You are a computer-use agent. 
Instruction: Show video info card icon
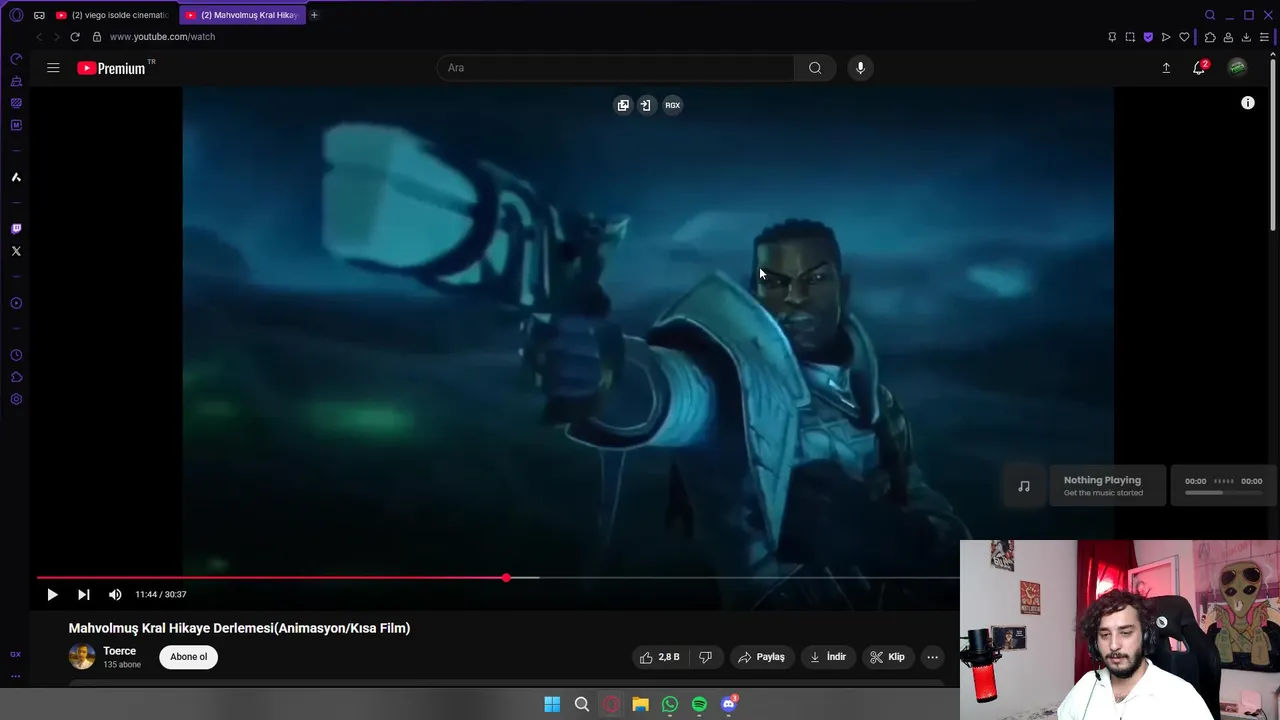click(x=1247, y=103)
